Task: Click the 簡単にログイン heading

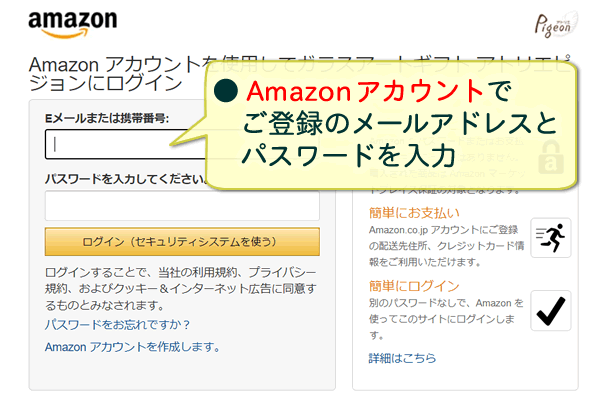Action: pyautogui.click(x=414, y=286)
